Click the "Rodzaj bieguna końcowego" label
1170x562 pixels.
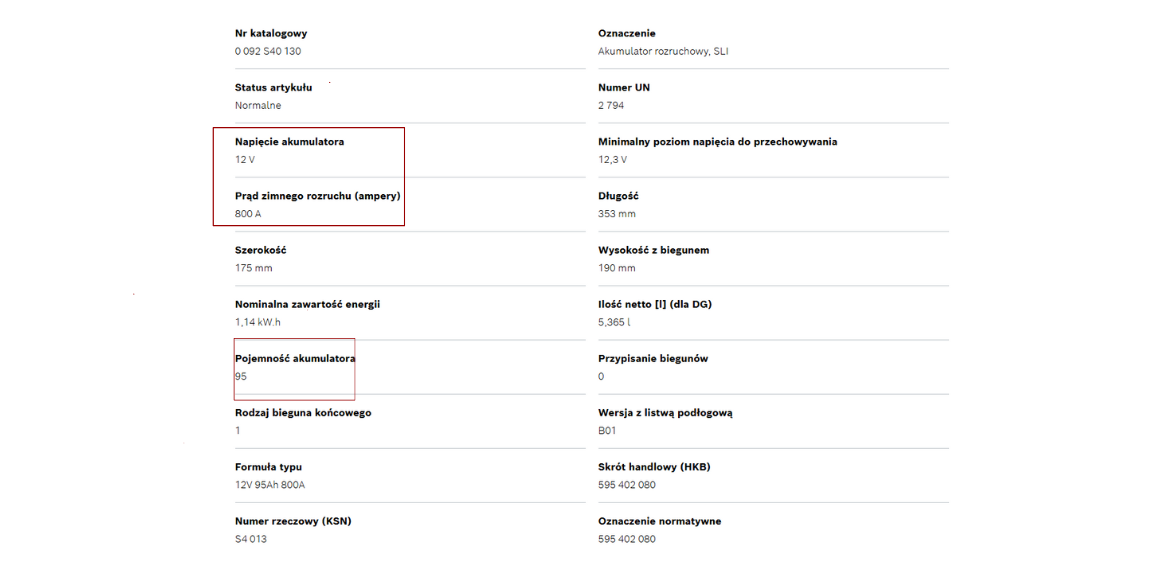click(303, 412)
